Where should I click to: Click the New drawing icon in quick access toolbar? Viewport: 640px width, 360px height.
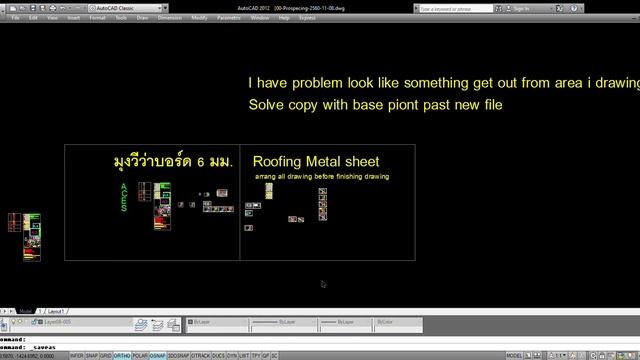(x=13, y=8)
